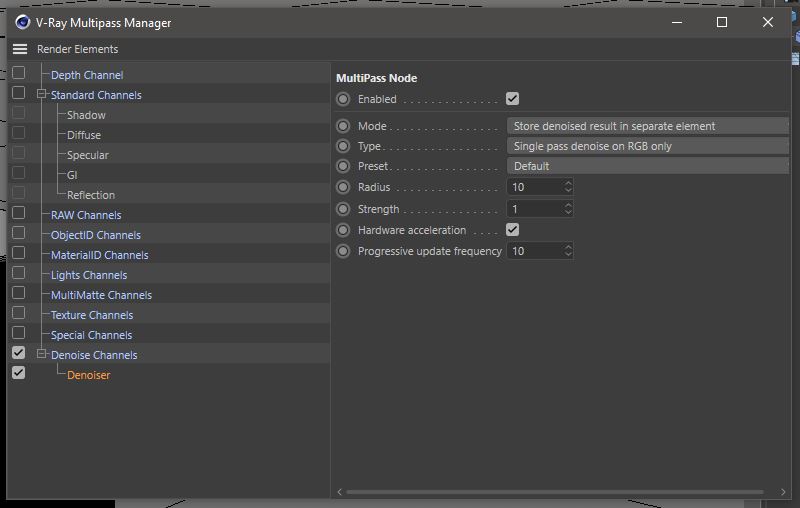
Task: Click the animation dot next to Type
Action: click(x=343, y=146)
